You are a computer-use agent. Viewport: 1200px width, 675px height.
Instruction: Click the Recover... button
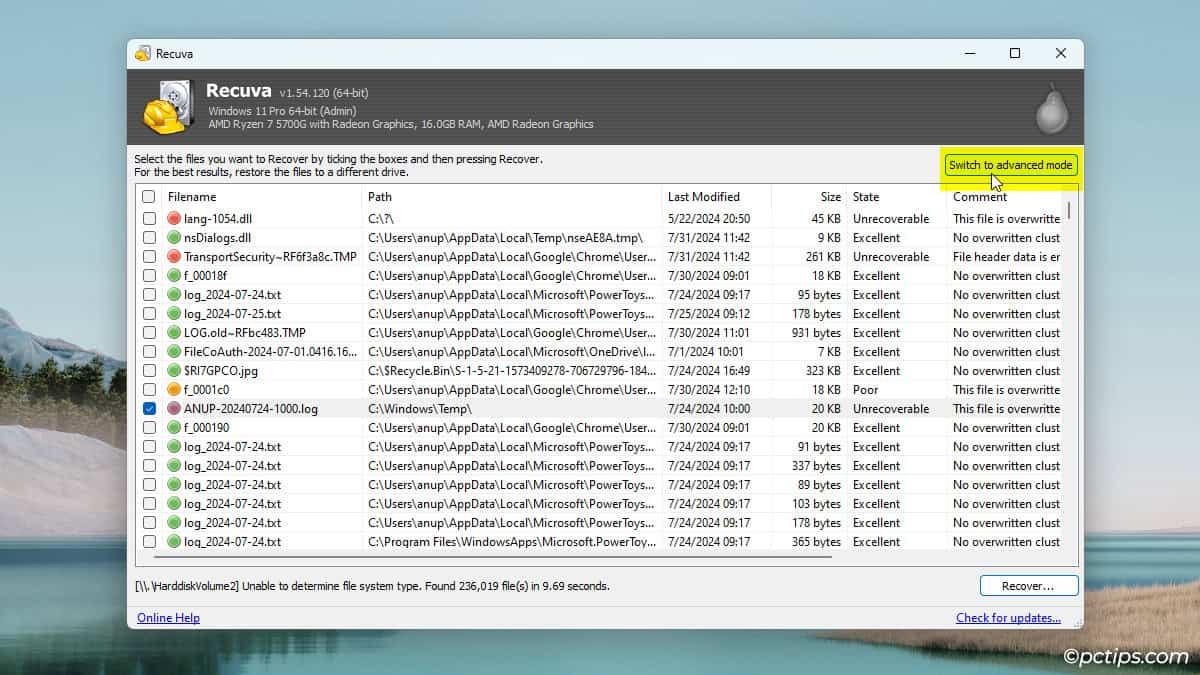[x=1029, y=586]
